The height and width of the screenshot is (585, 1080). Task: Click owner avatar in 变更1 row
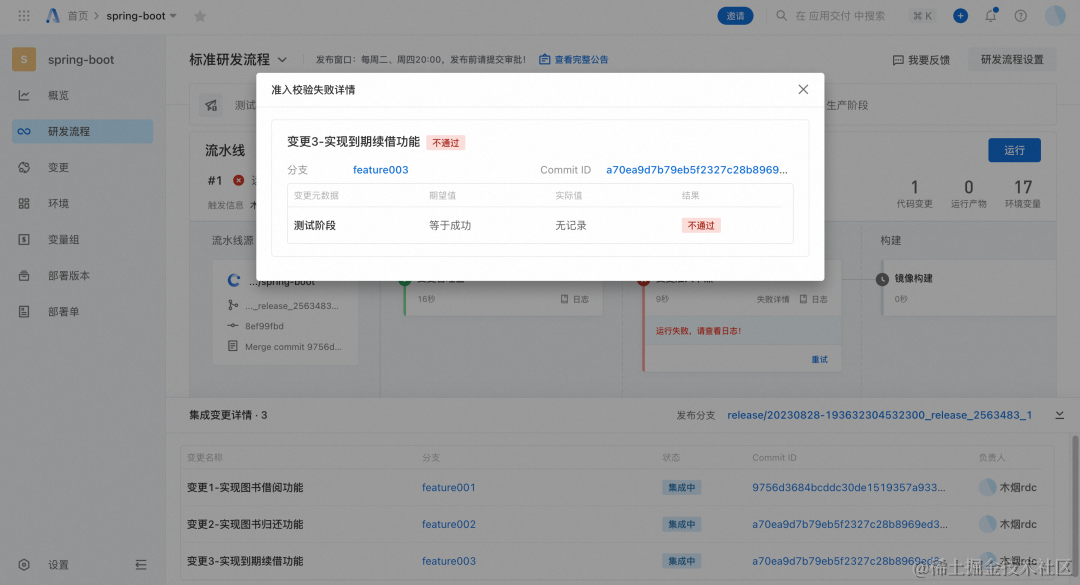(988, 487)
